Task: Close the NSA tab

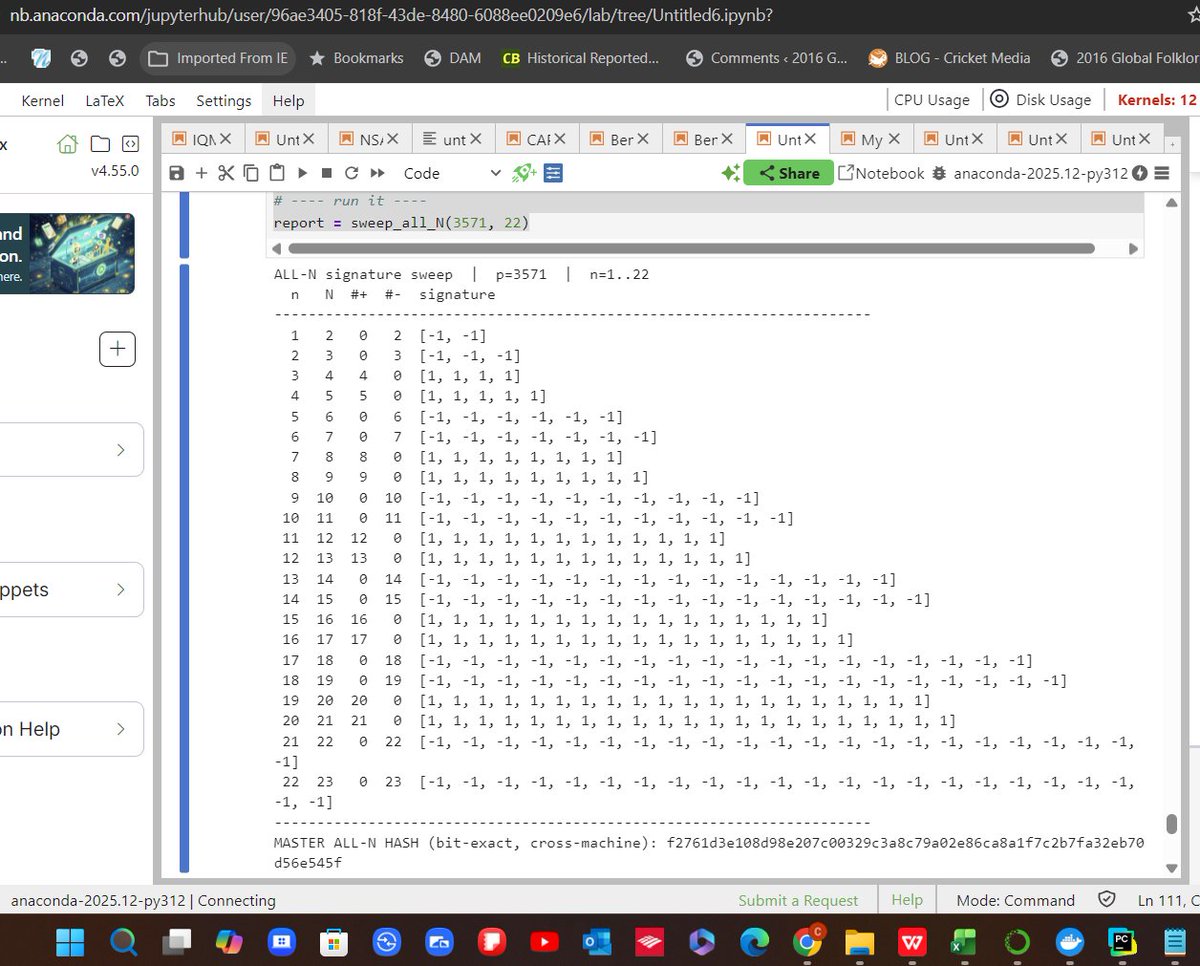Action: tap(392, 139)
